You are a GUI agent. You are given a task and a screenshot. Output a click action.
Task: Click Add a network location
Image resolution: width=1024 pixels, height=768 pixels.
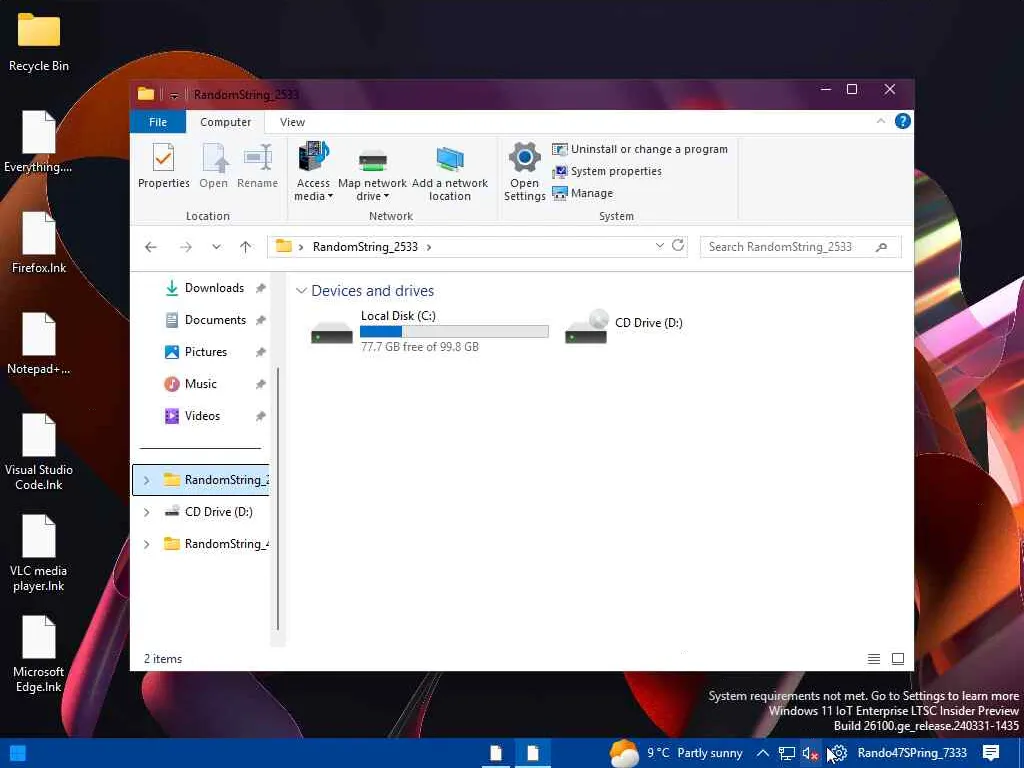pyautogui.click(x=449, y=171)
